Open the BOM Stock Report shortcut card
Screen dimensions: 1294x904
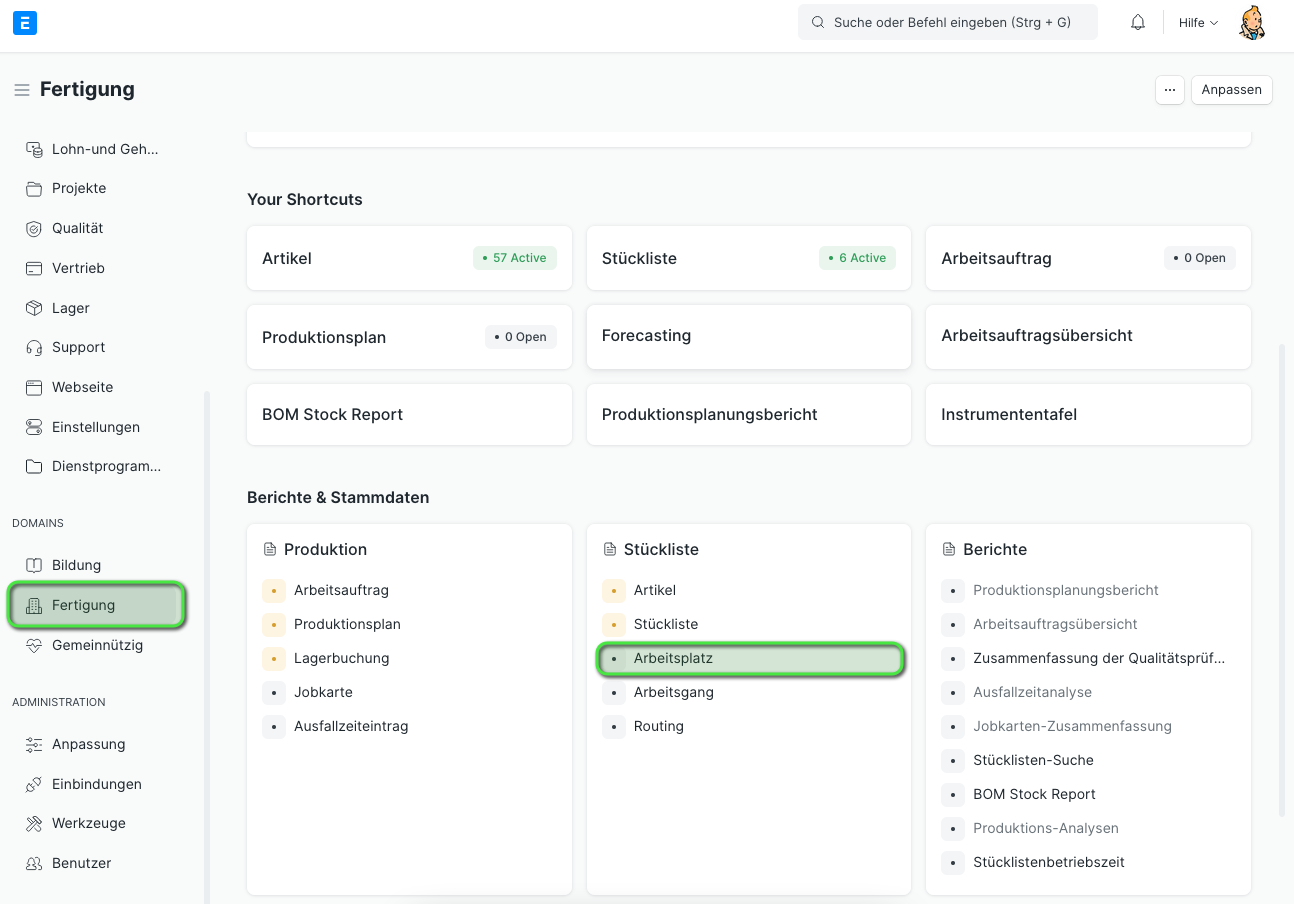pos(409,414)
